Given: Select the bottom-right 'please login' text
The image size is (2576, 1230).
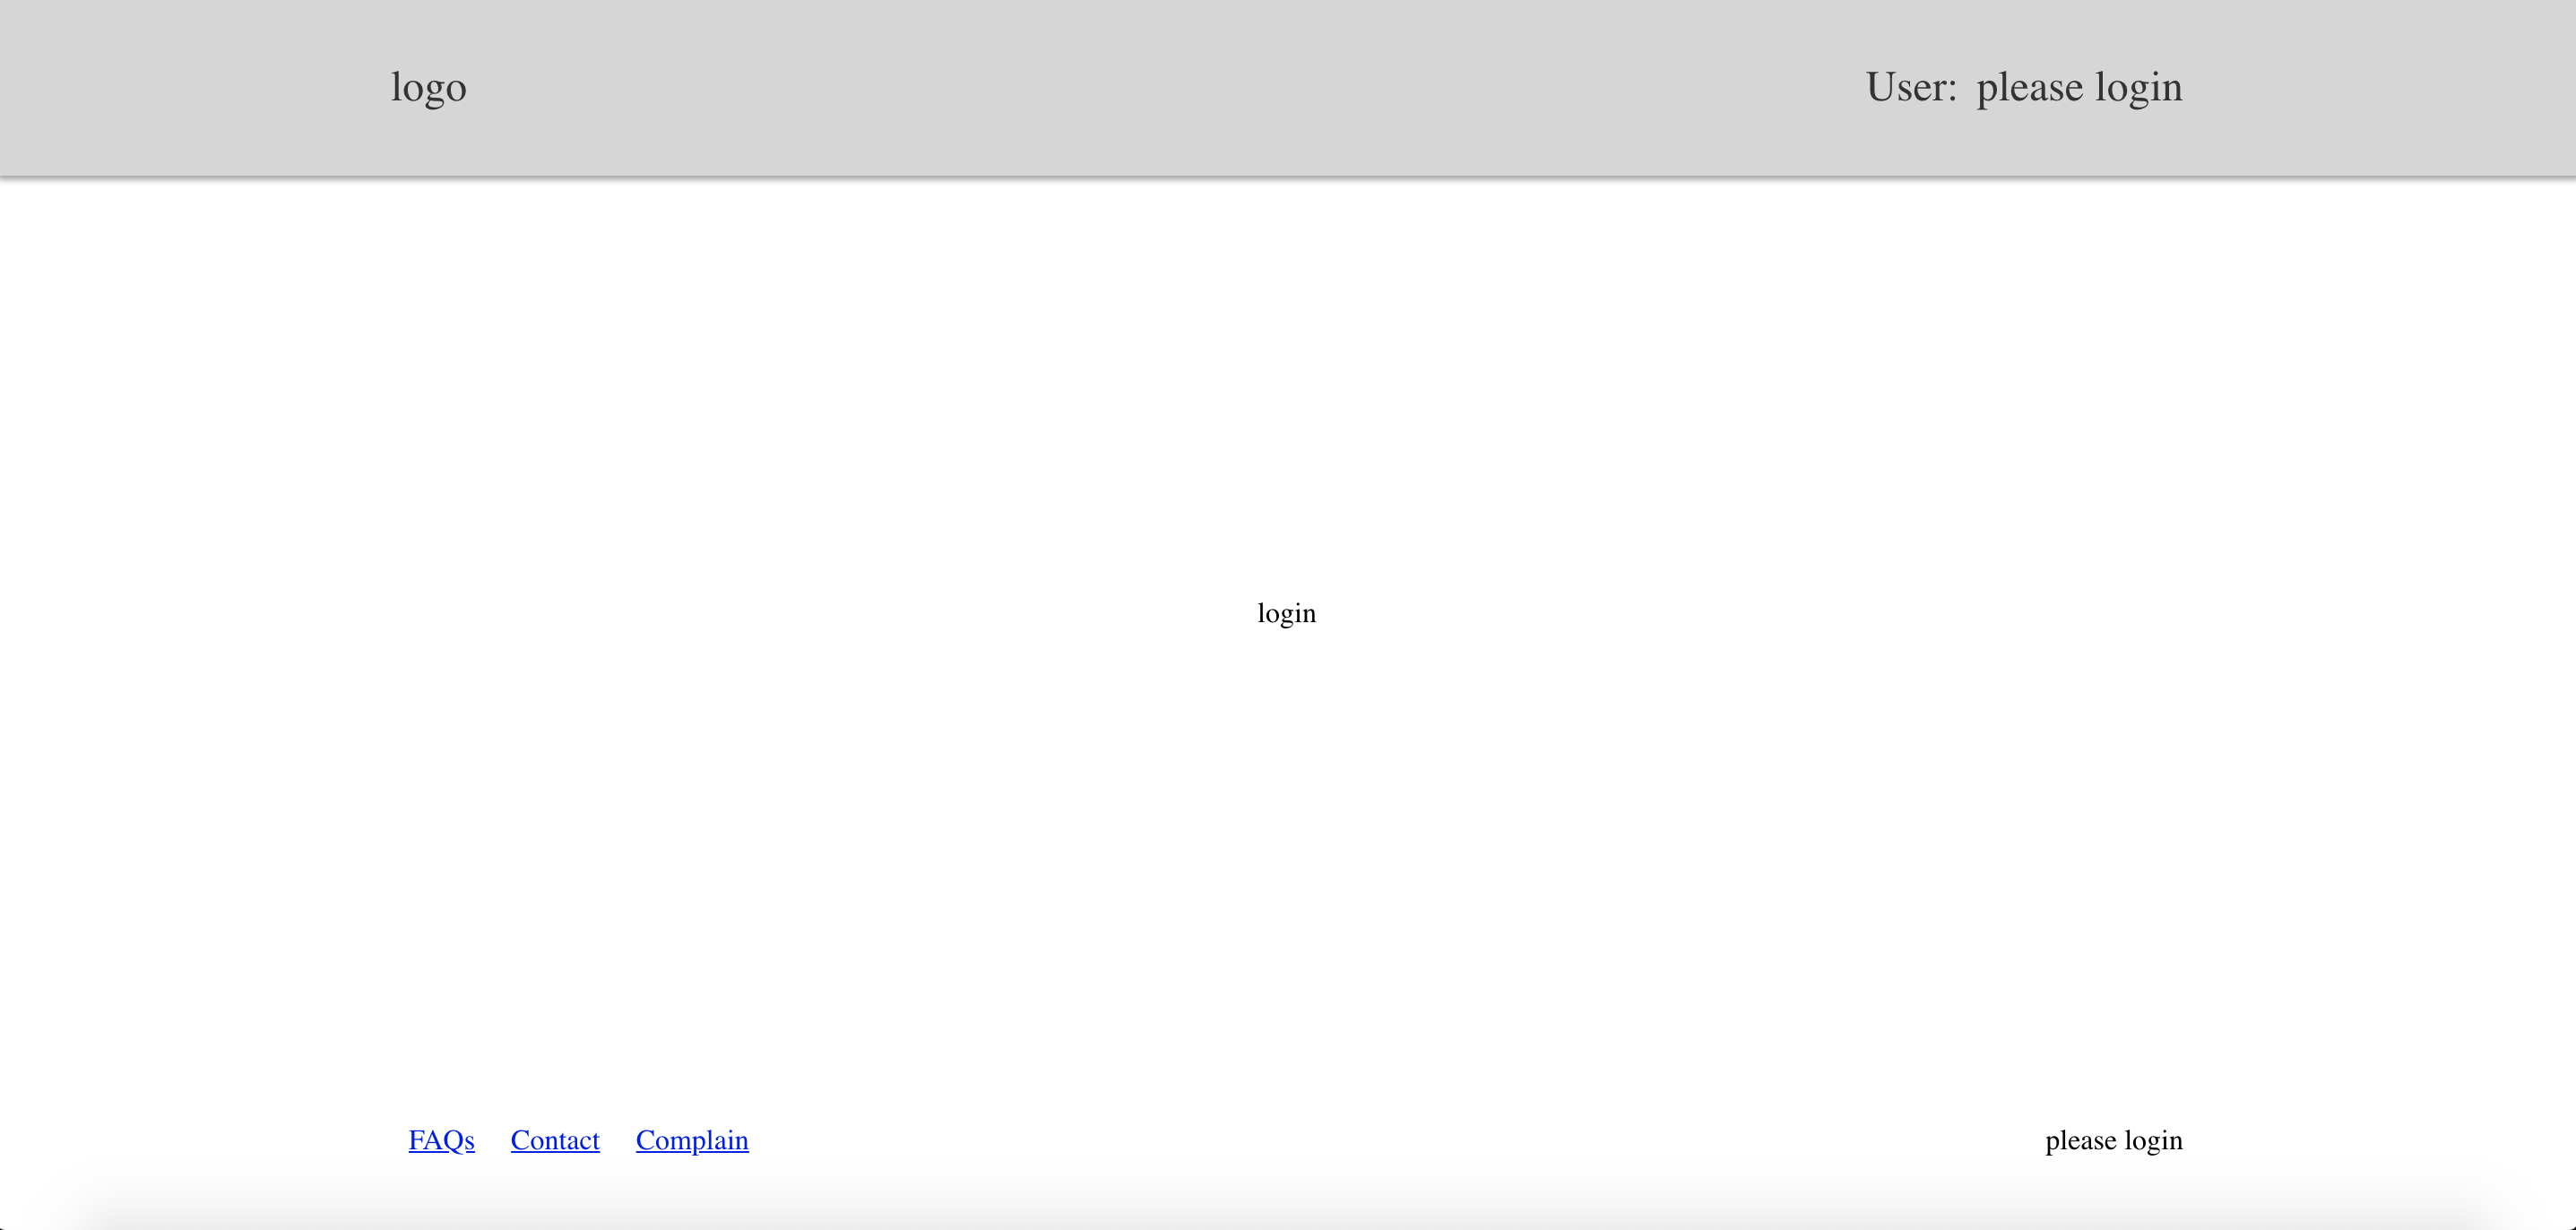Looking at the screenshot, I should click(2113, 1140).
